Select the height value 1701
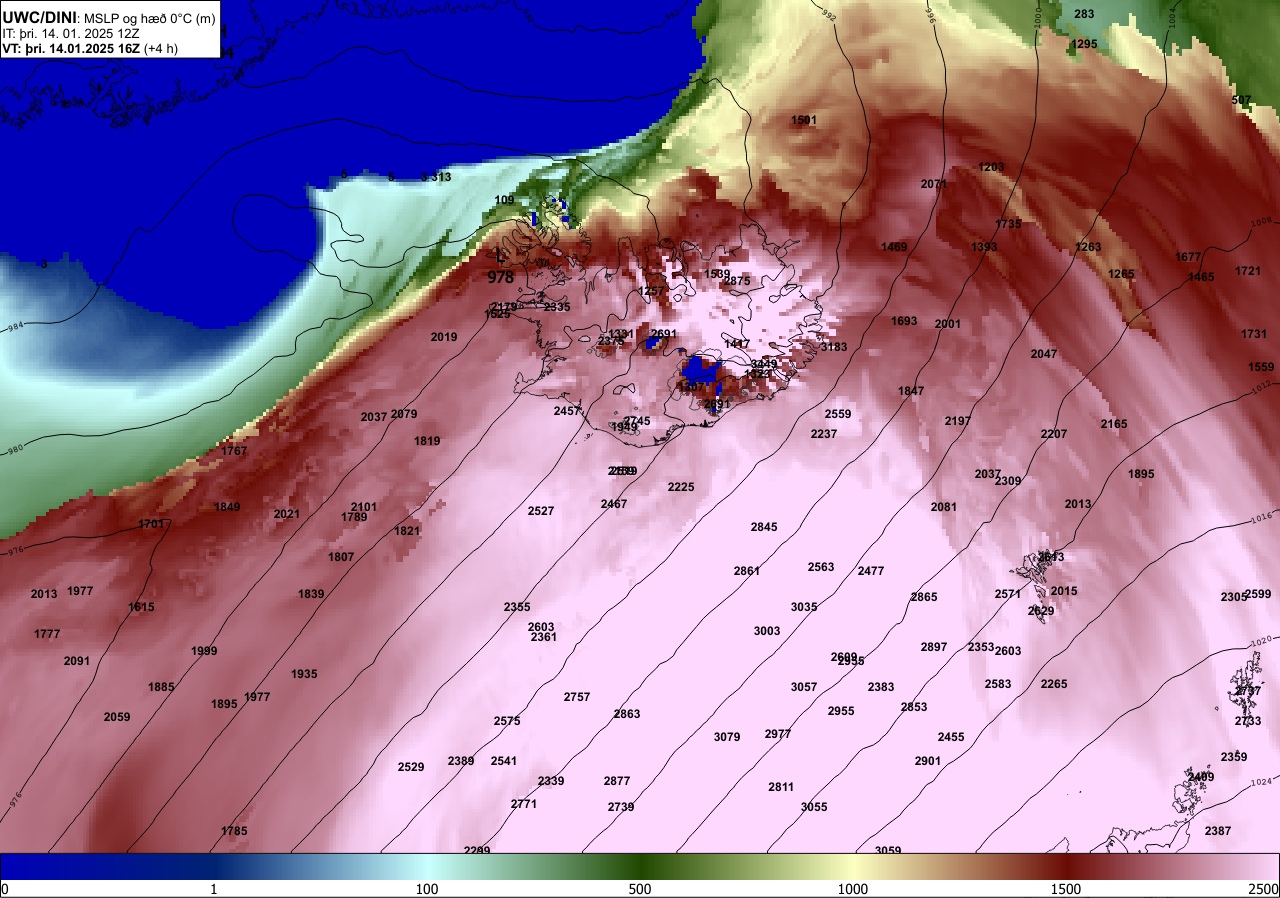 tap(151, 524)
